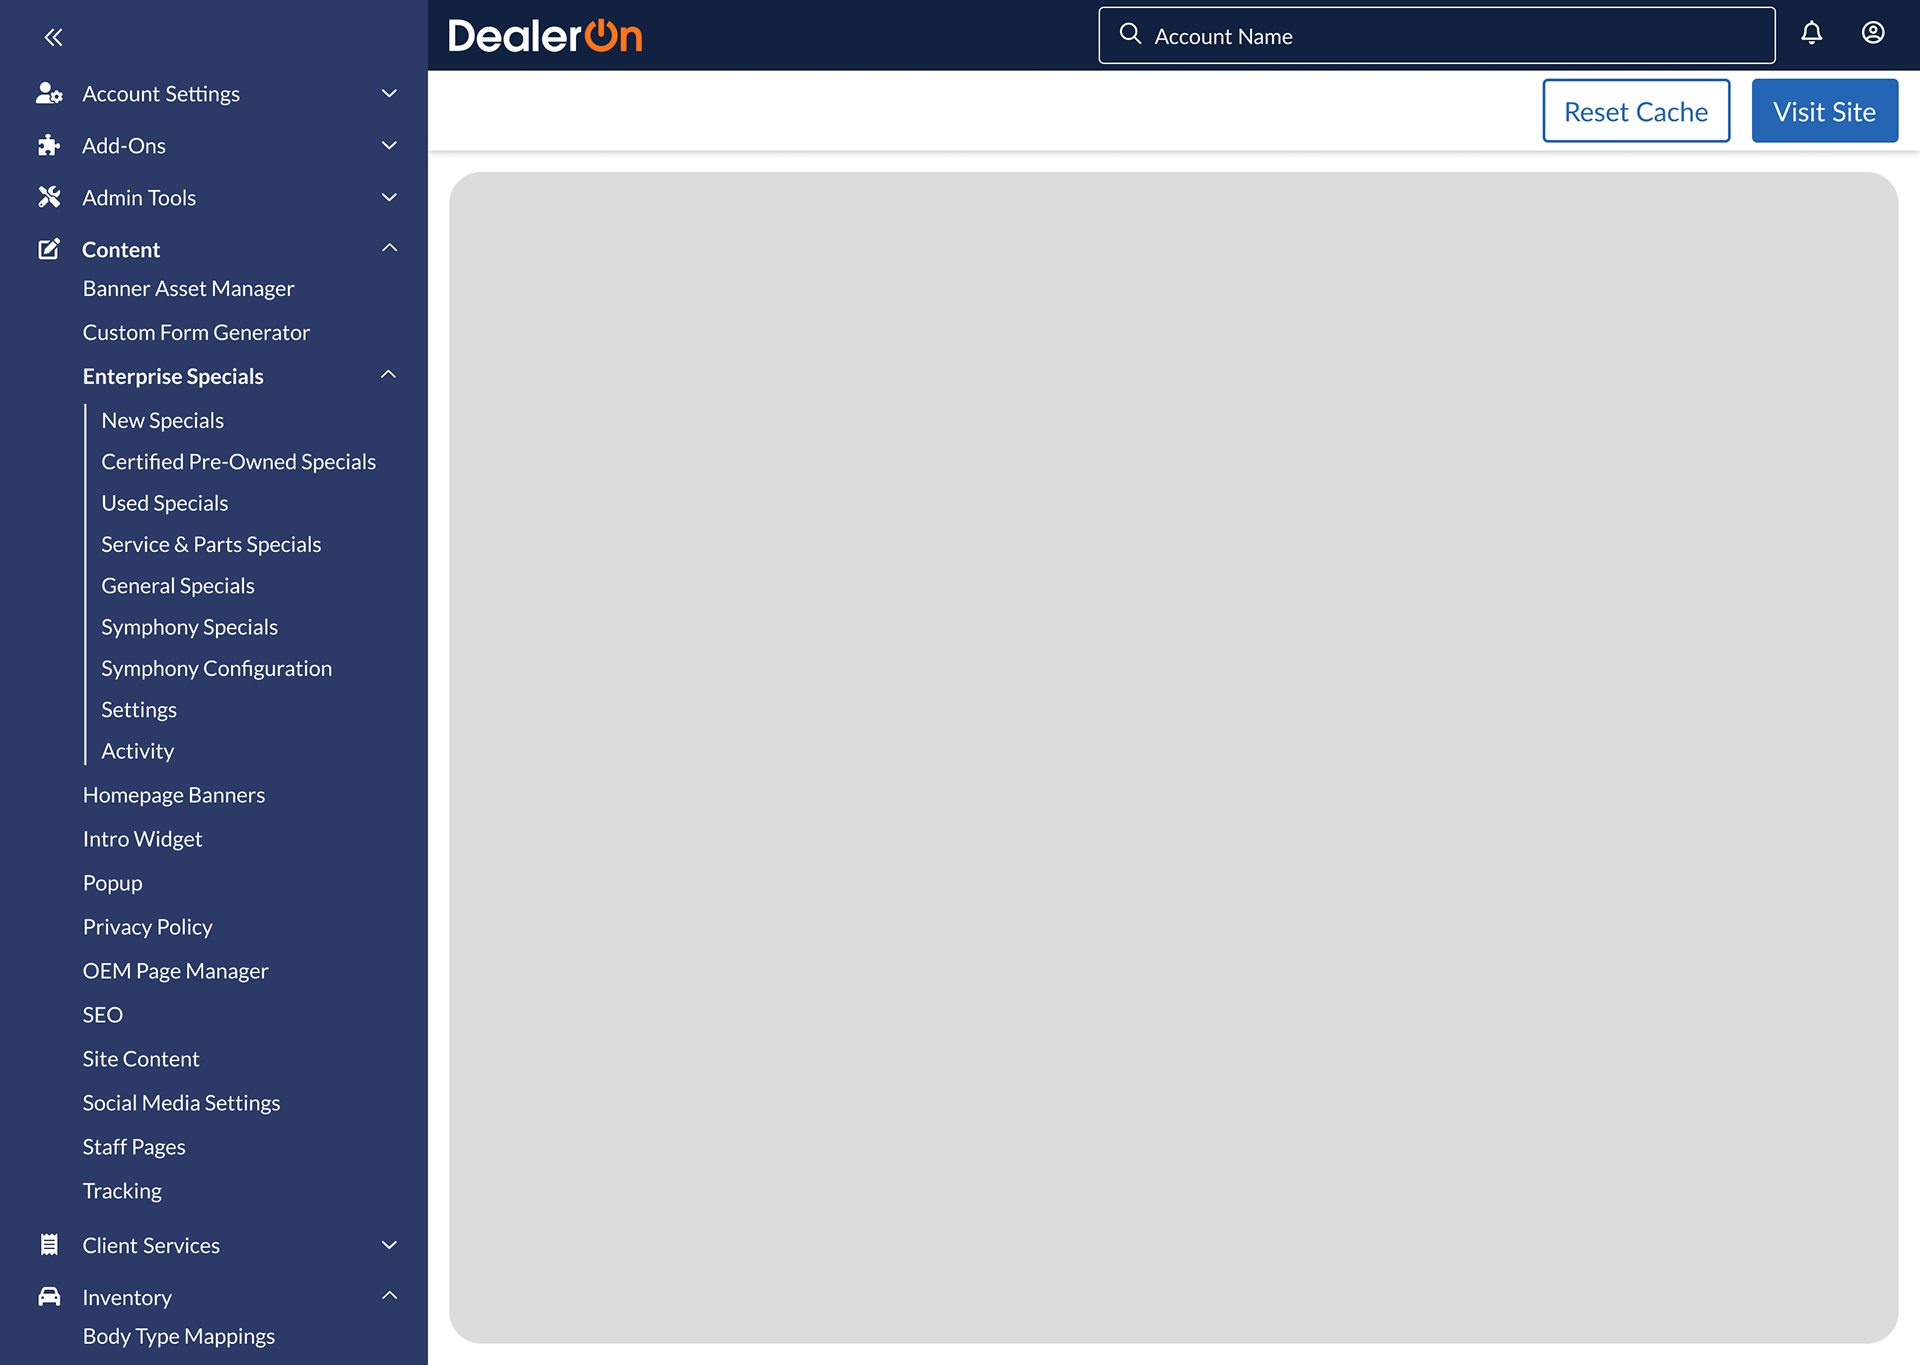Click the Content edit pencil icon
This screenshot has width=1920, height=1365.
coord(49,249)
